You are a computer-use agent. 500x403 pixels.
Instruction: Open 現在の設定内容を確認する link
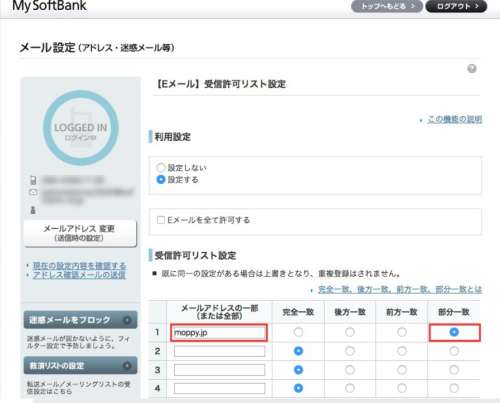(79, 266)
